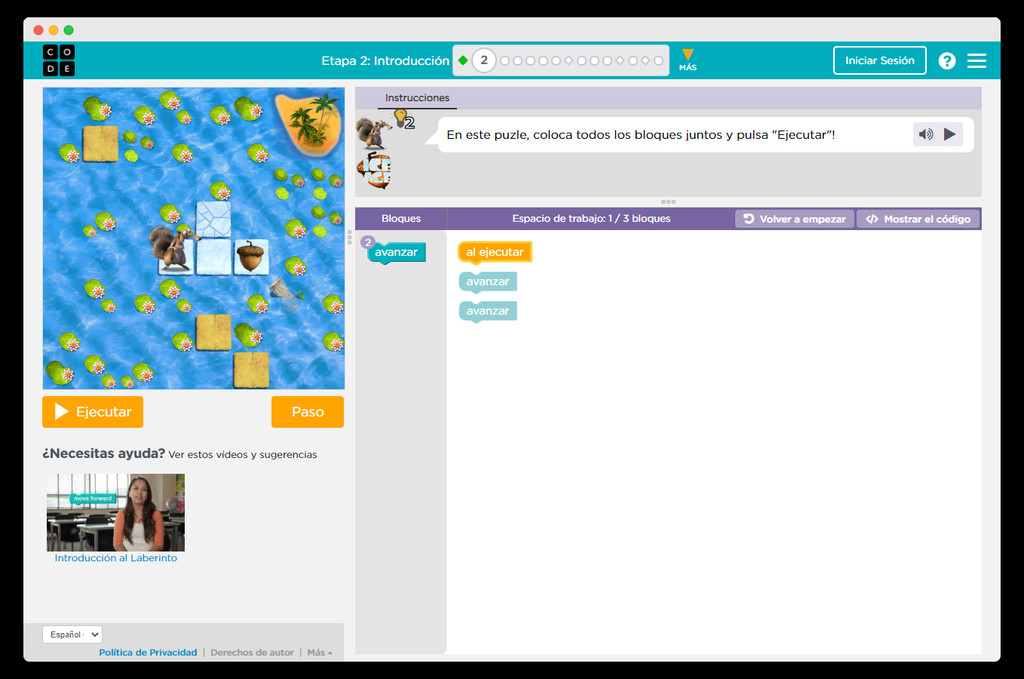Open the hamburger menu in the header

coord(977,60)
